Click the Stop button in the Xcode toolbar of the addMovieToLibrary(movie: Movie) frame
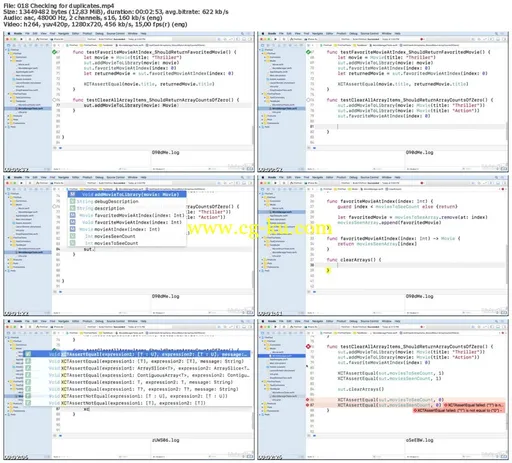512x463 pixels. coord(30,39)
